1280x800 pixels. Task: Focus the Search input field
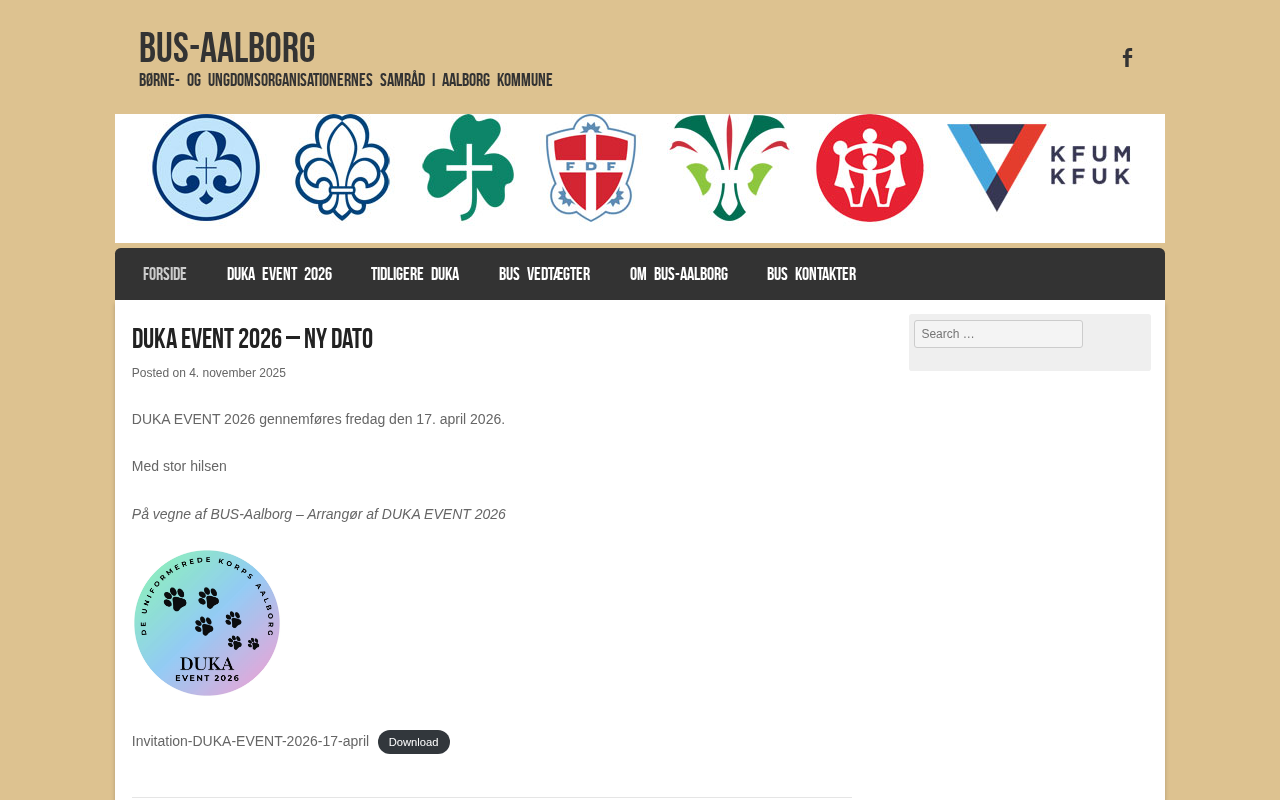pyautogui.click(x=998, y=334)
